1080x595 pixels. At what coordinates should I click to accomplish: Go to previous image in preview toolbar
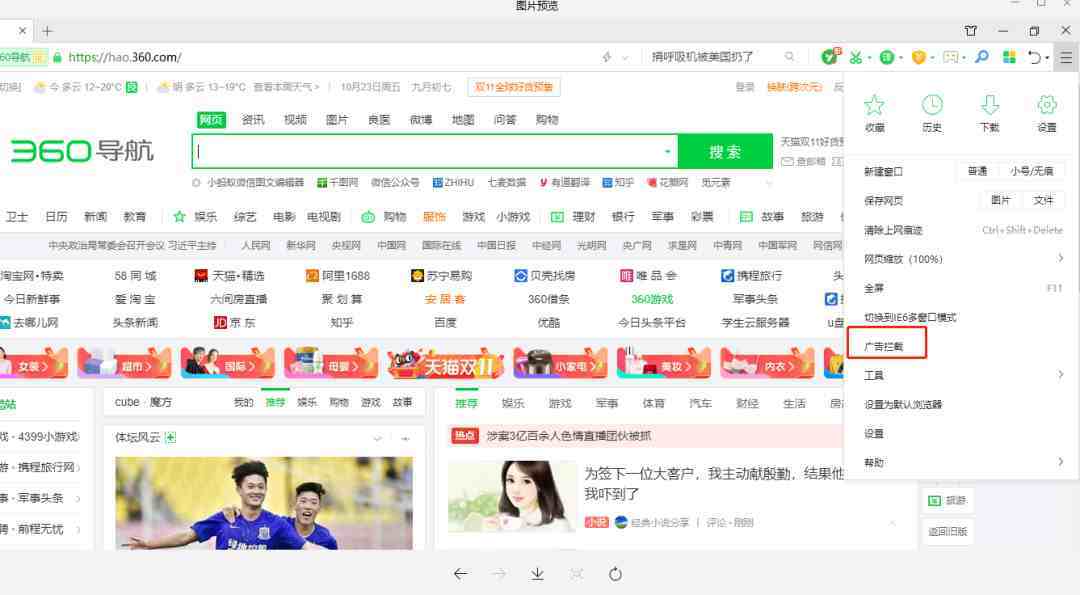461,574
